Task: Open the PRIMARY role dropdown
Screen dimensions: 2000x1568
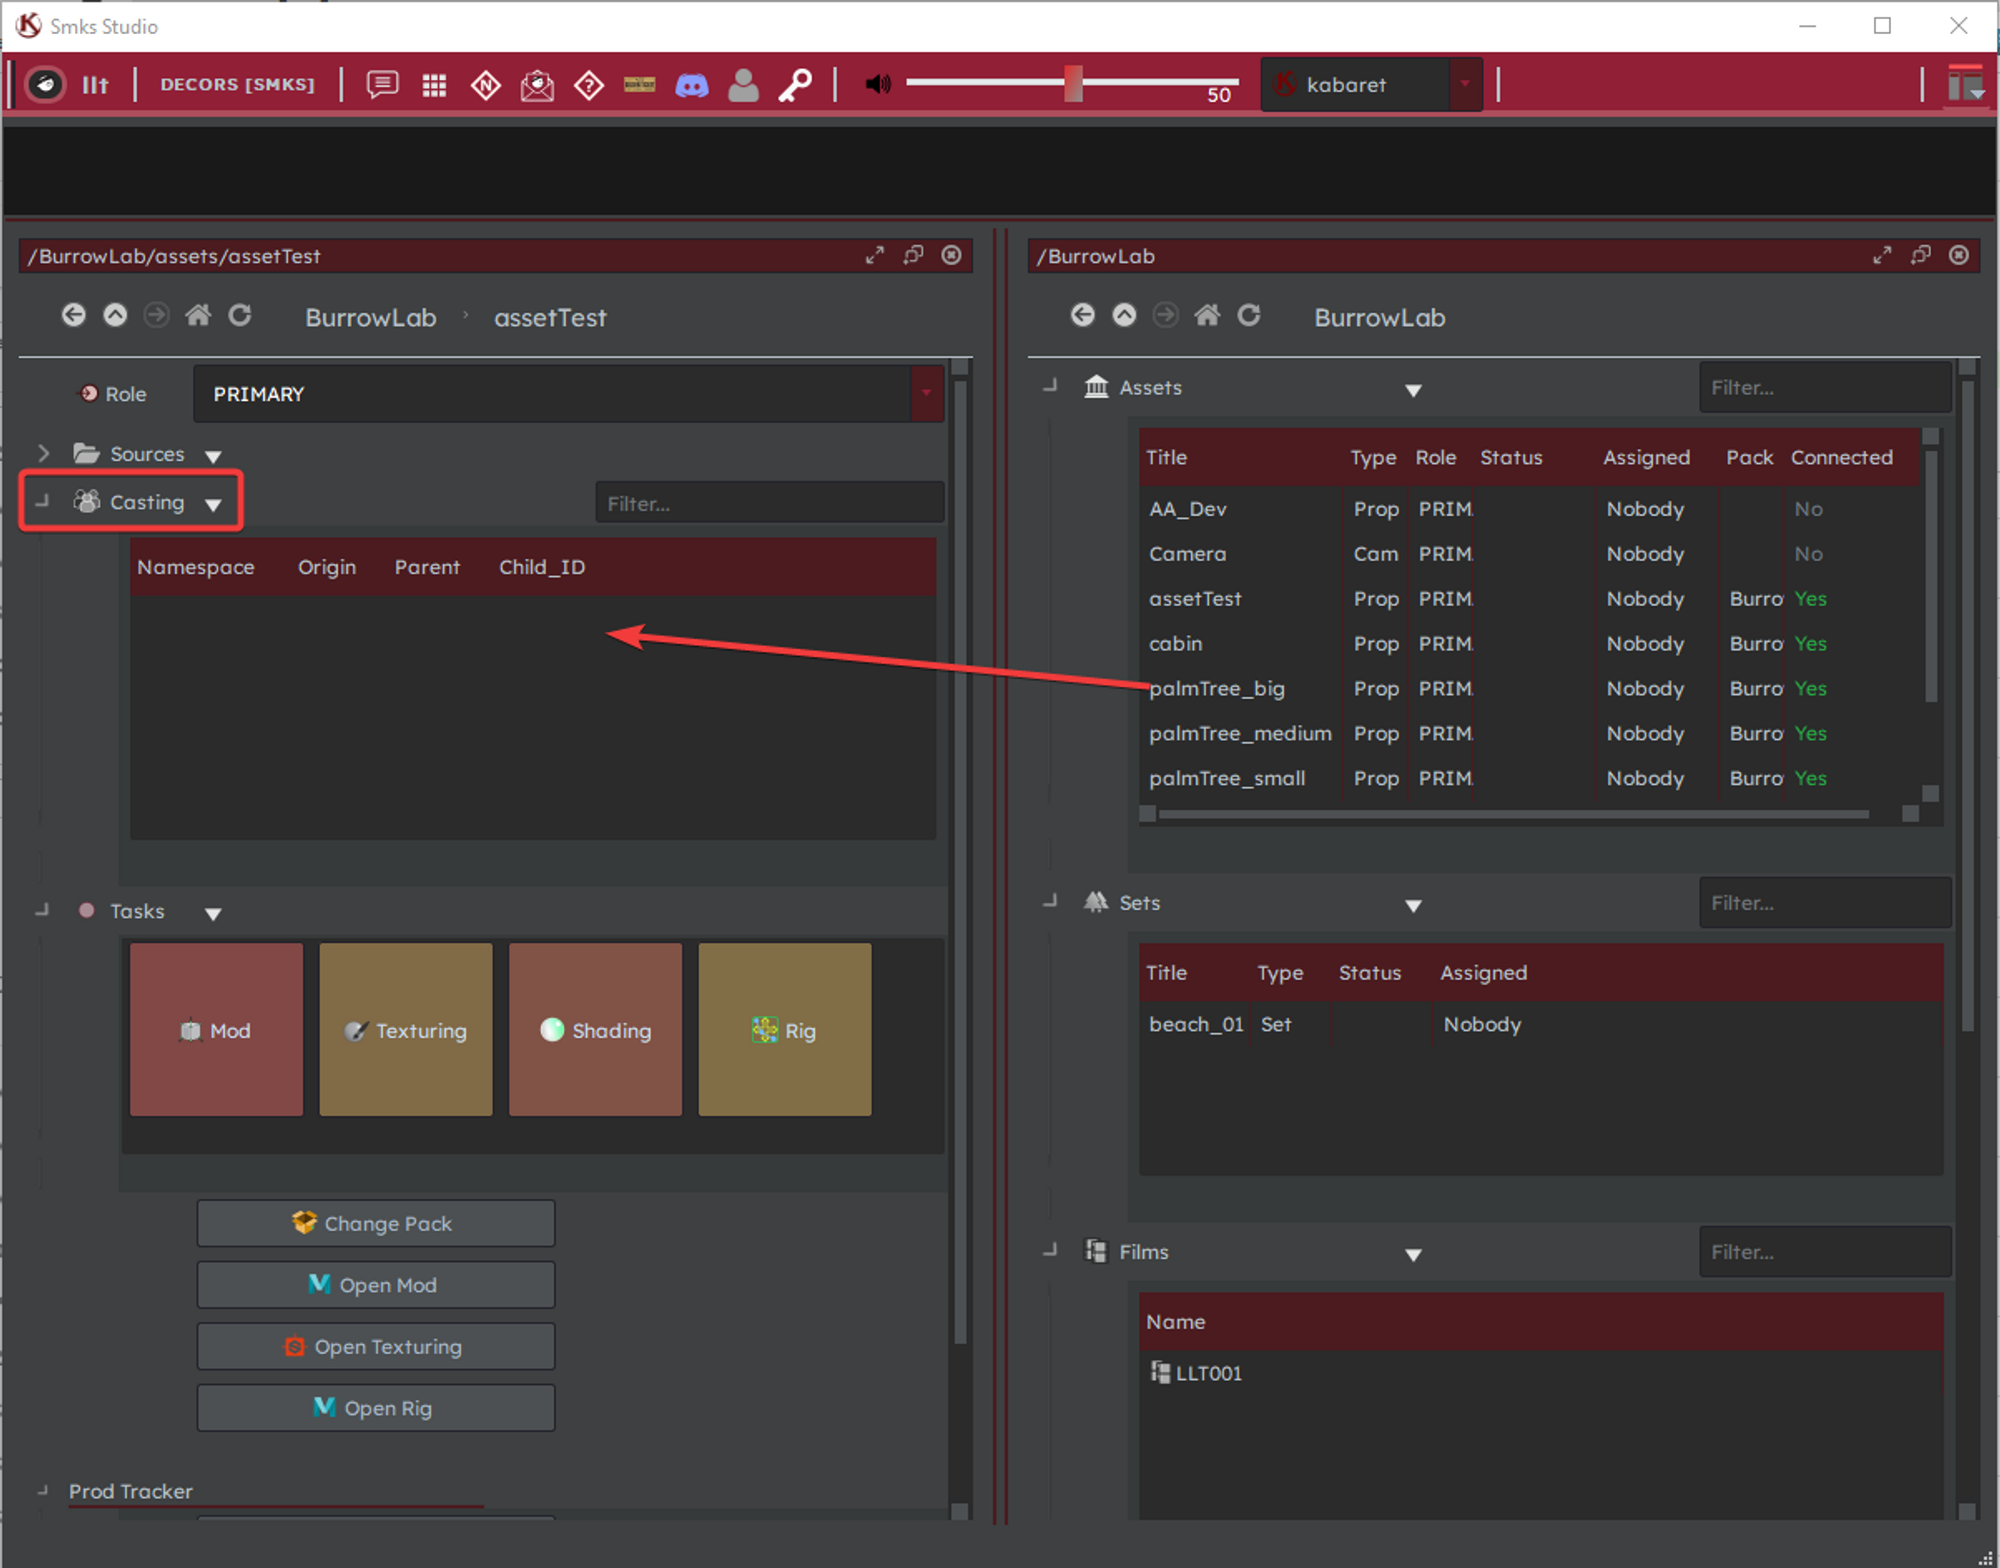Action: pyautogui.click(x=568, y=394)
